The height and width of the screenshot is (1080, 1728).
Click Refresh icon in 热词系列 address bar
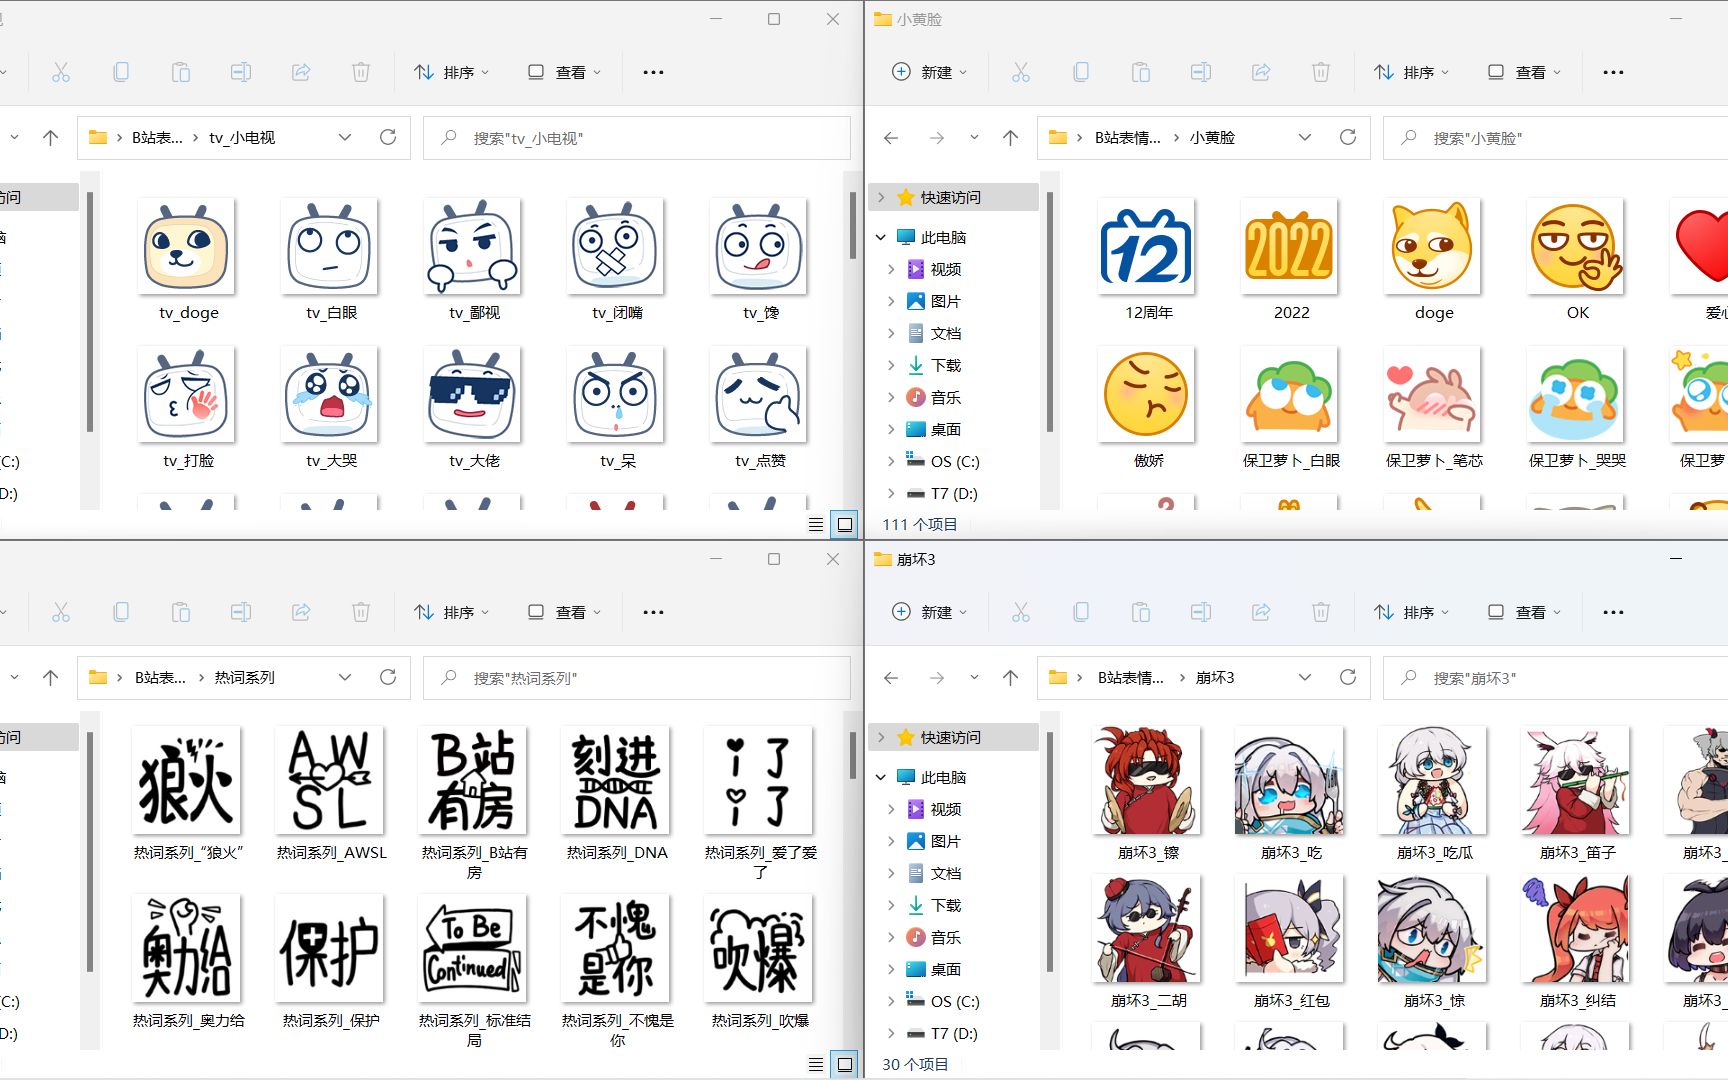pos(388,677)
